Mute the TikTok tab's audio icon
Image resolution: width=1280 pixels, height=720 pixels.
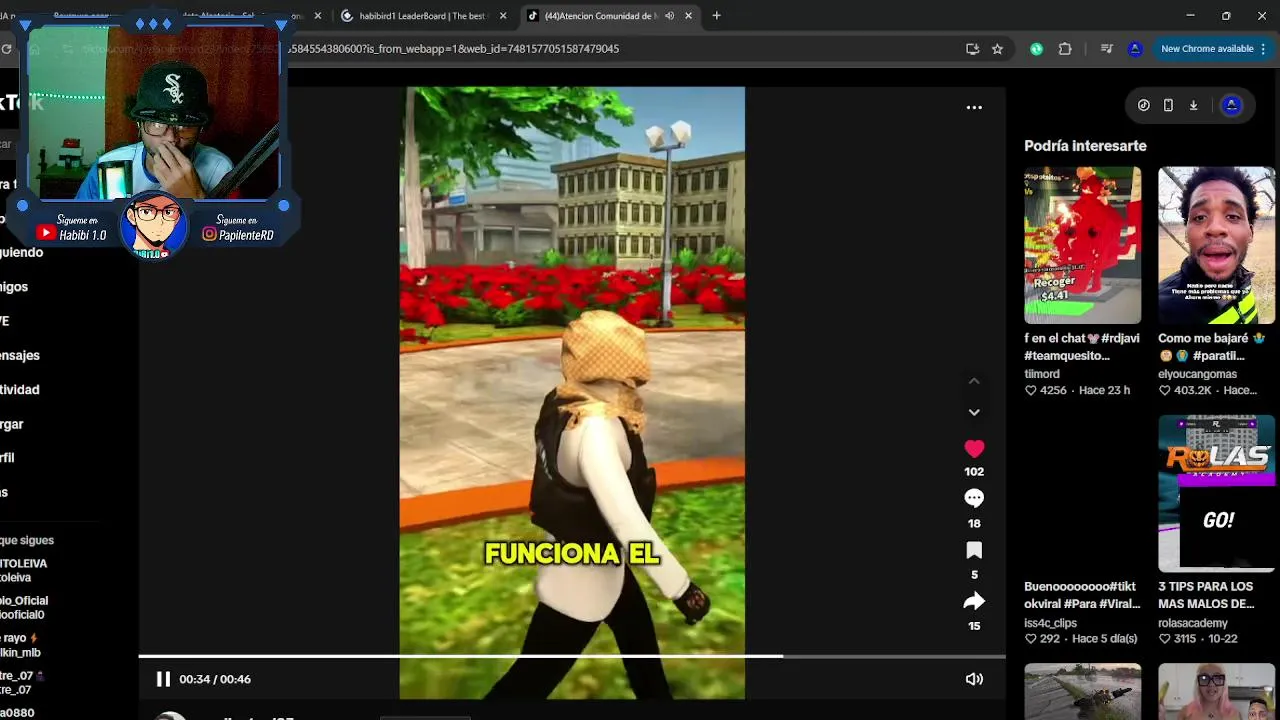tap(669, 16)
